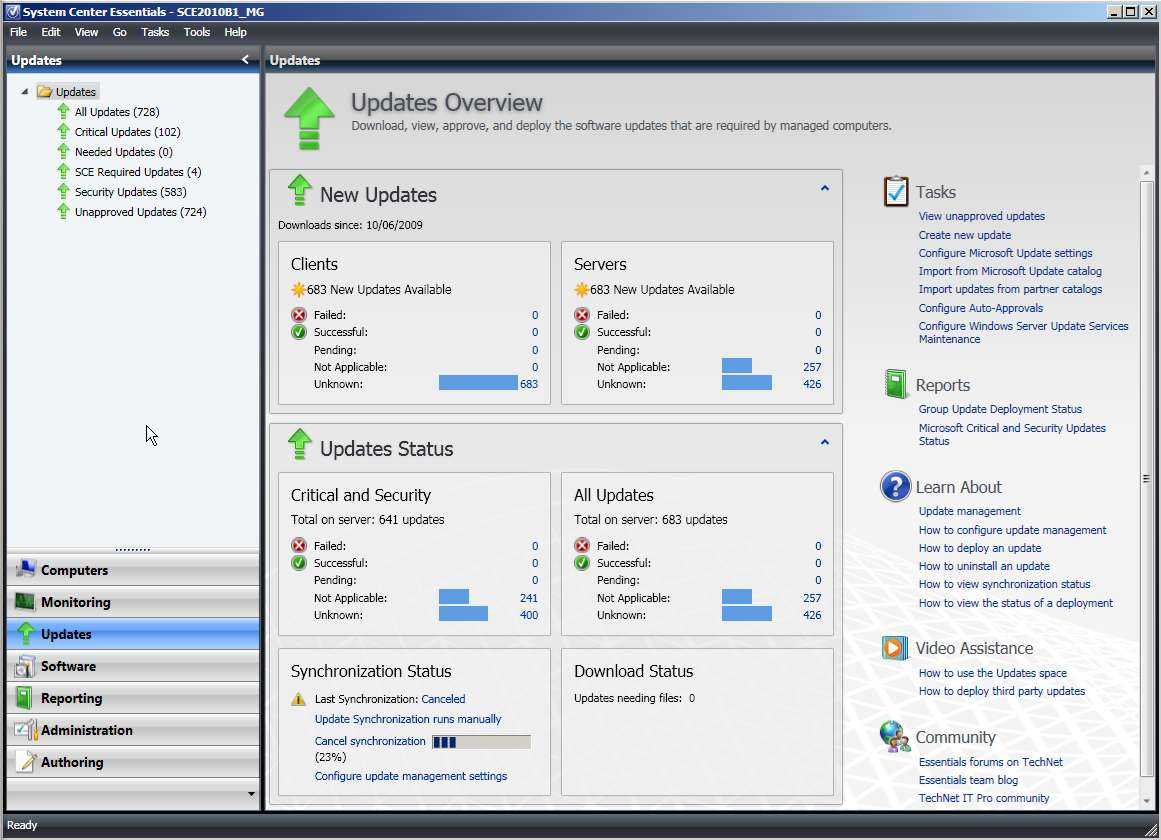
Task: Click the yellow warning icon under Synchronization Status
Action: pyautogui.click(x=298, y=699)
